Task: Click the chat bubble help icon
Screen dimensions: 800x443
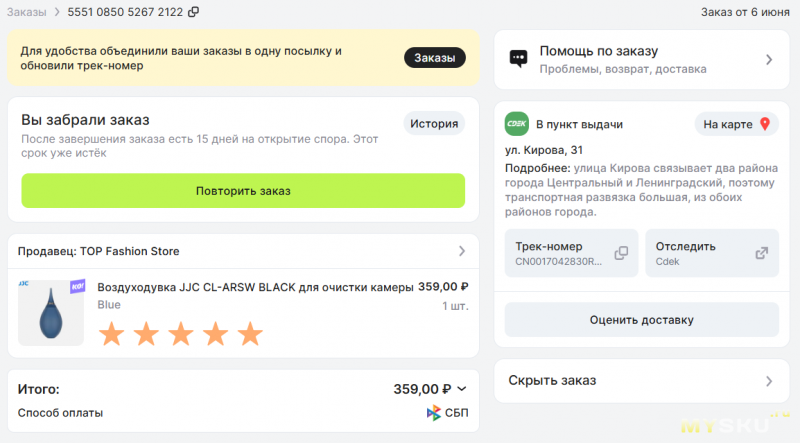Action: coord(518,59)
